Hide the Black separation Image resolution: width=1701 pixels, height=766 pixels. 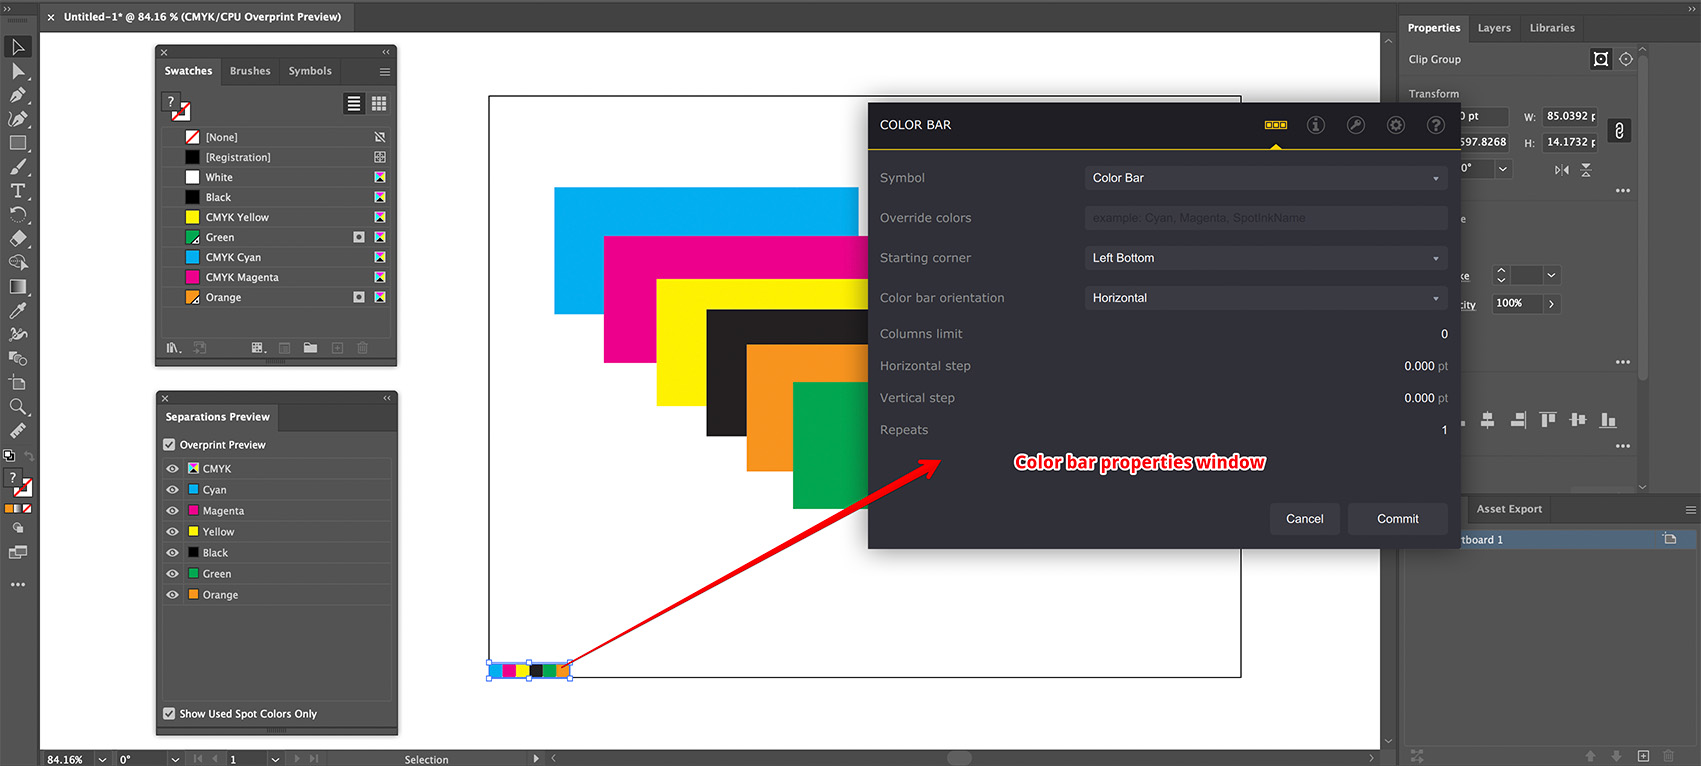(x=173, y=553)
